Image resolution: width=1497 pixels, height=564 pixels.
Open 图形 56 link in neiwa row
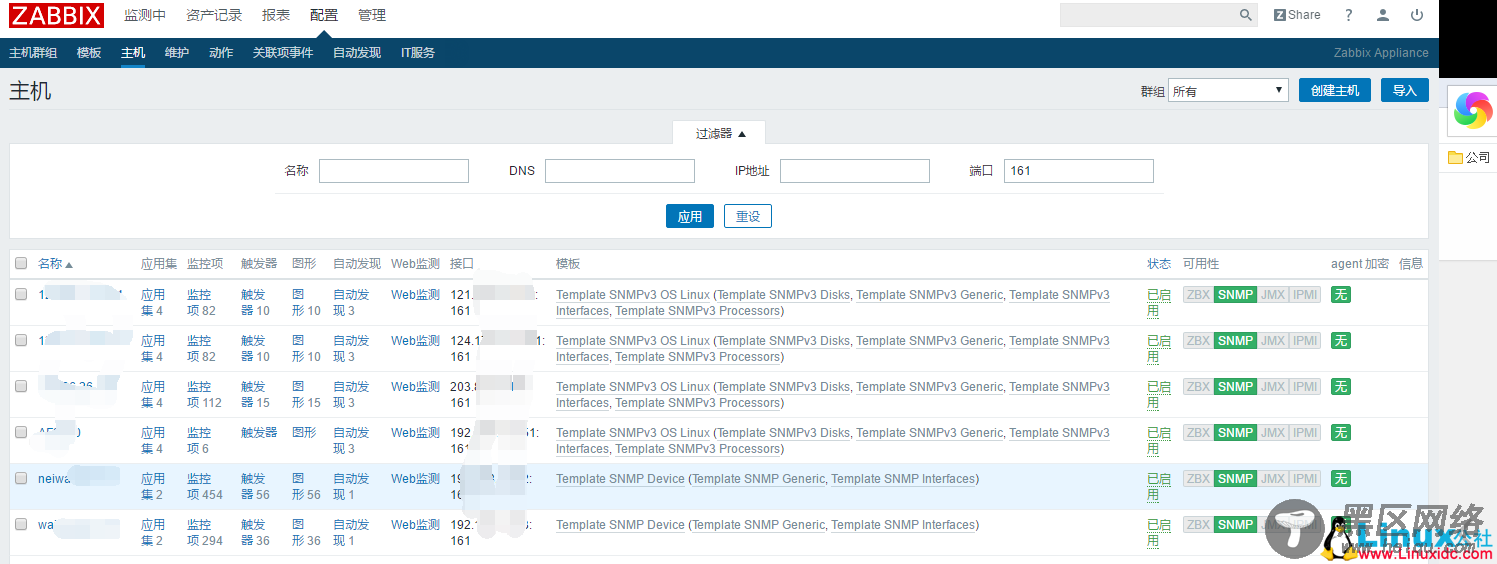pyautogui.click(x=306, y=487)
